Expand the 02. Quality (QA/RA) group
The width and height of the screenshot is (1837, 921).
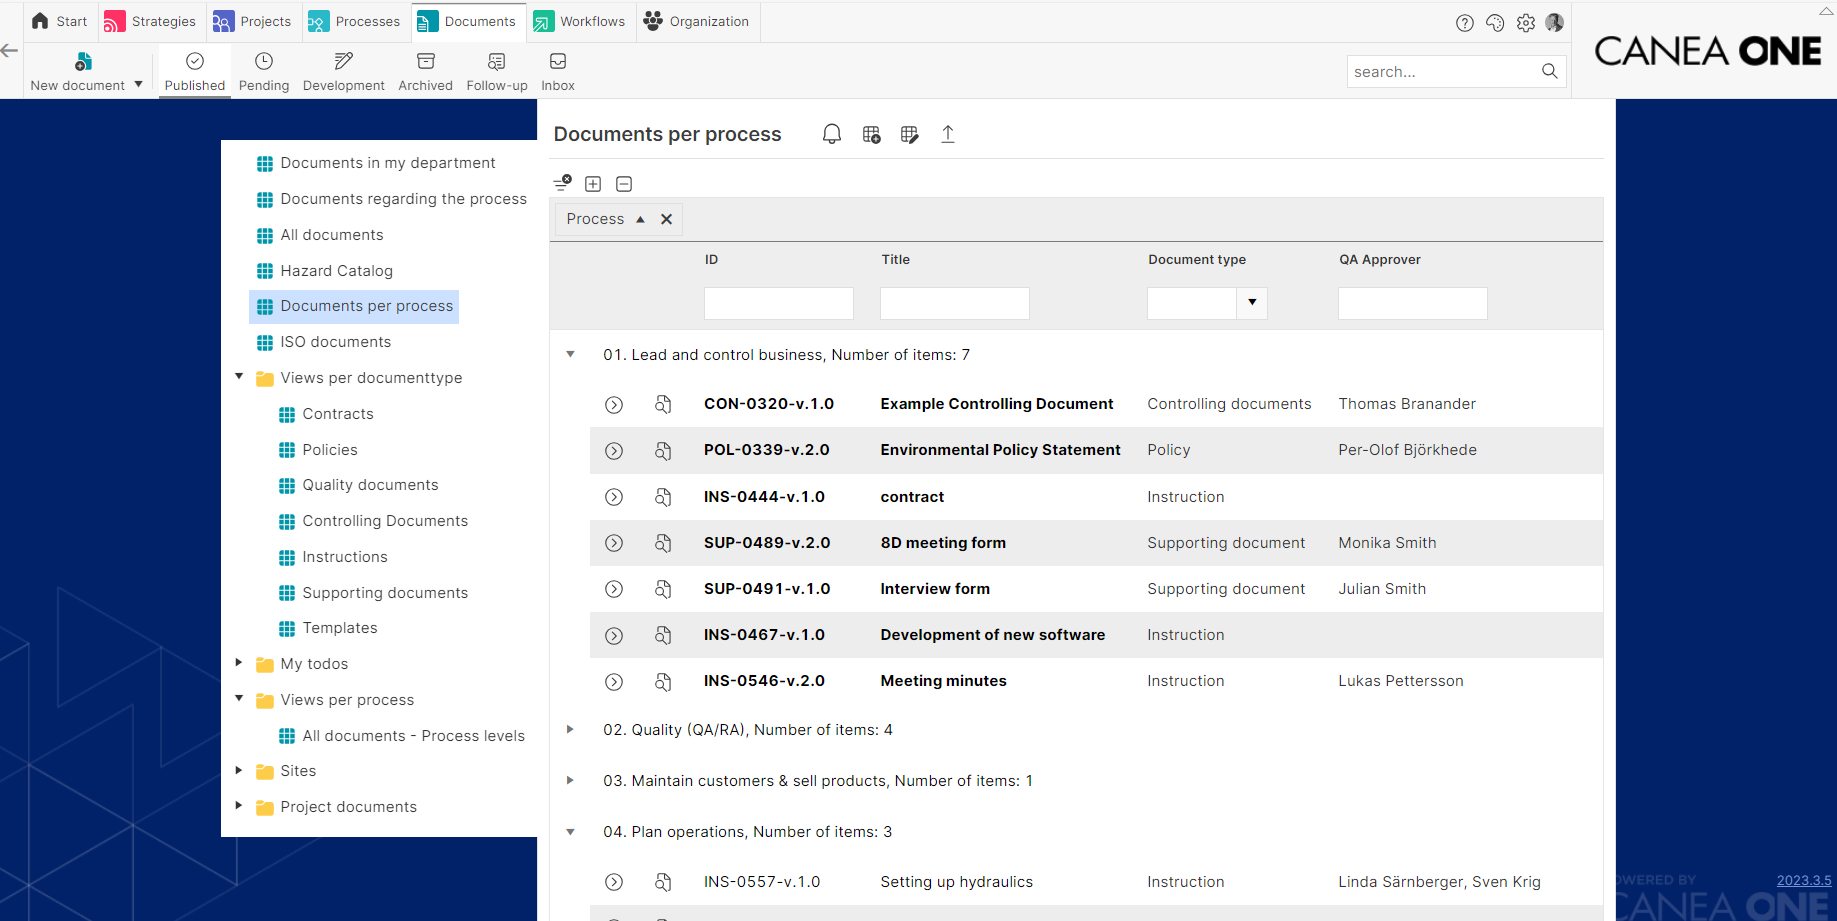click(x=570, y=730)
